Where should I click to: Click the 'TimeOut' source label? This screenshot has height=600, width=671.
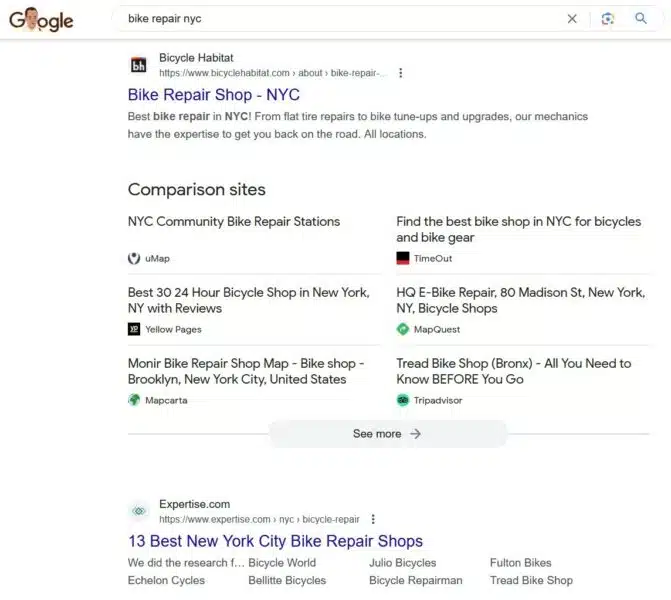[x=433, y=258]
